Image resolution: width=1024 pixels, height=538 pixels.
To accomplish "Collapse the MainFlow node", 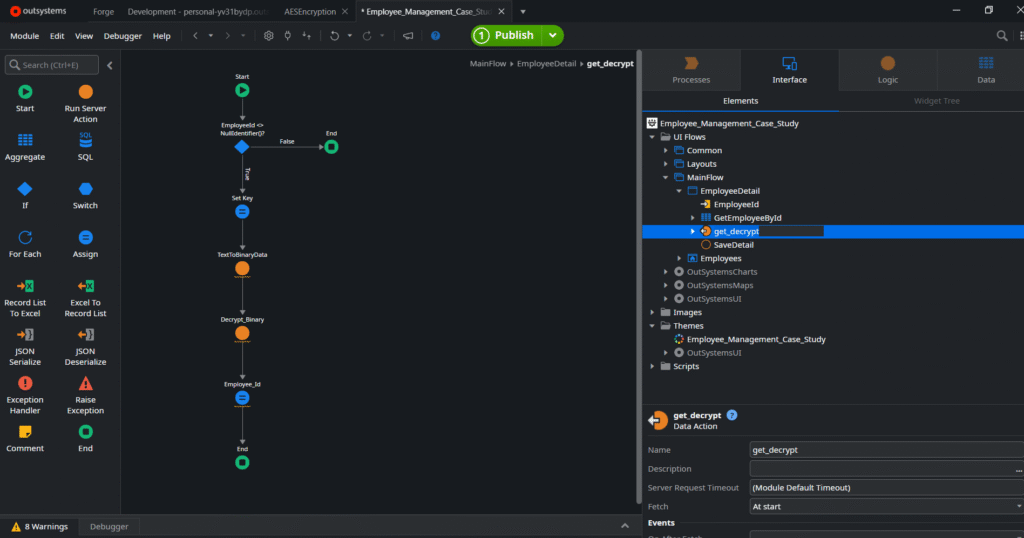I will click(665, 178).
